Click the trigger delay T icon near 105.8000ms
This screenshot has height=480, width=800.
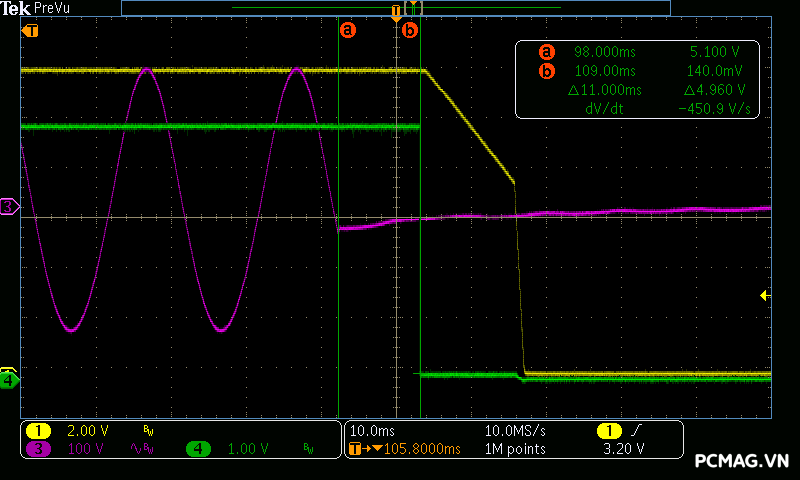pyautogui.click(x=356, y=449)
